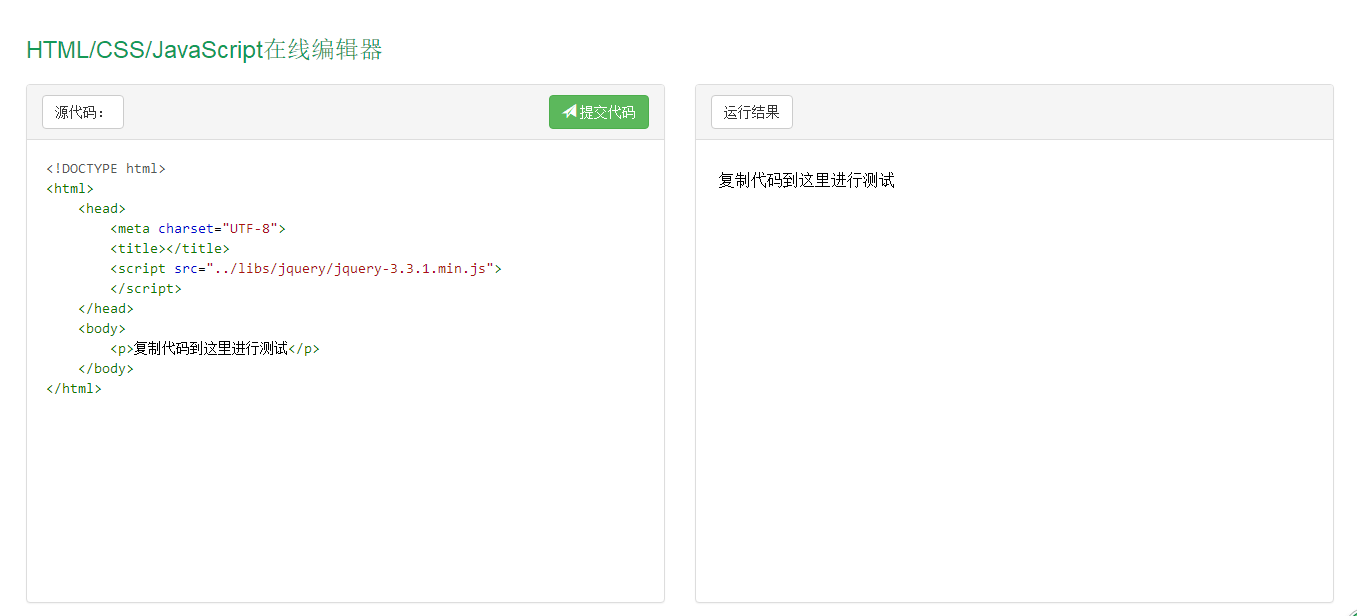The width and height of the screenshot is (1357, 616).
Task: Click the closing </head> tag line
Action: tap(106, 308)
